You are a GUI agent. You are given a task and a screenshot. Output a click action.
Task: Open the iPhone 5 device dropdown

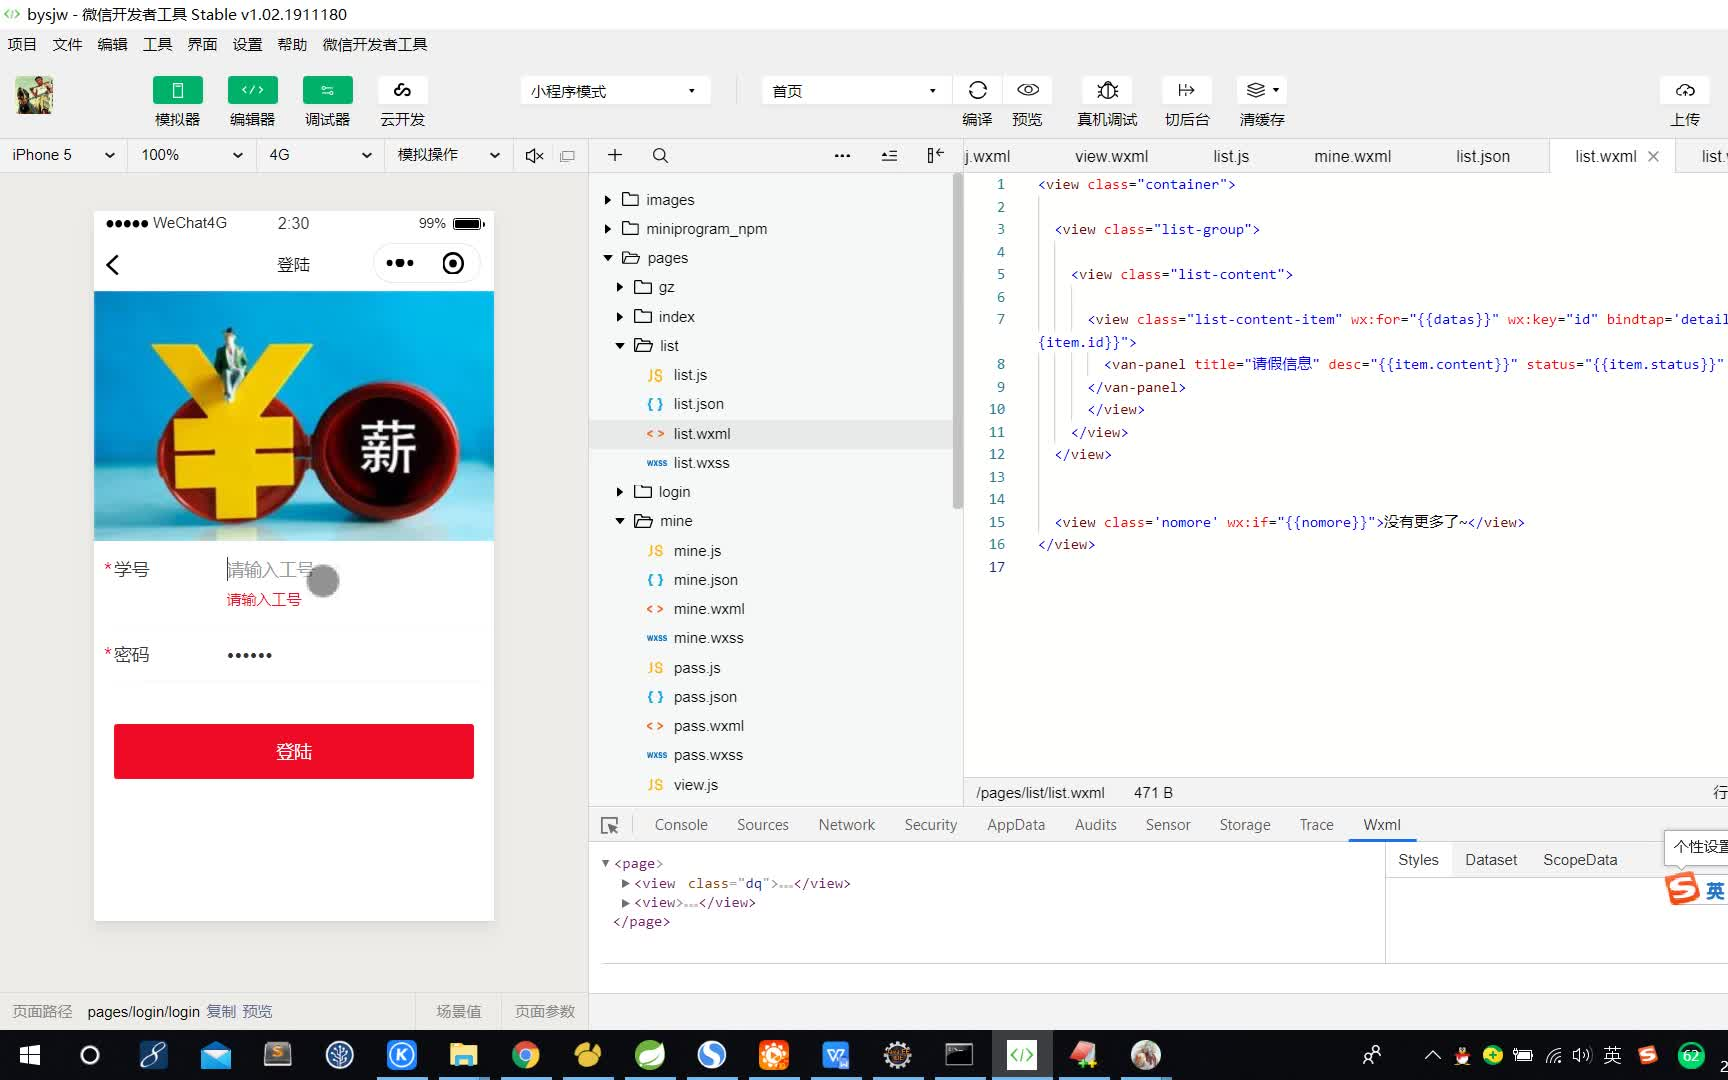pos(62,155)
